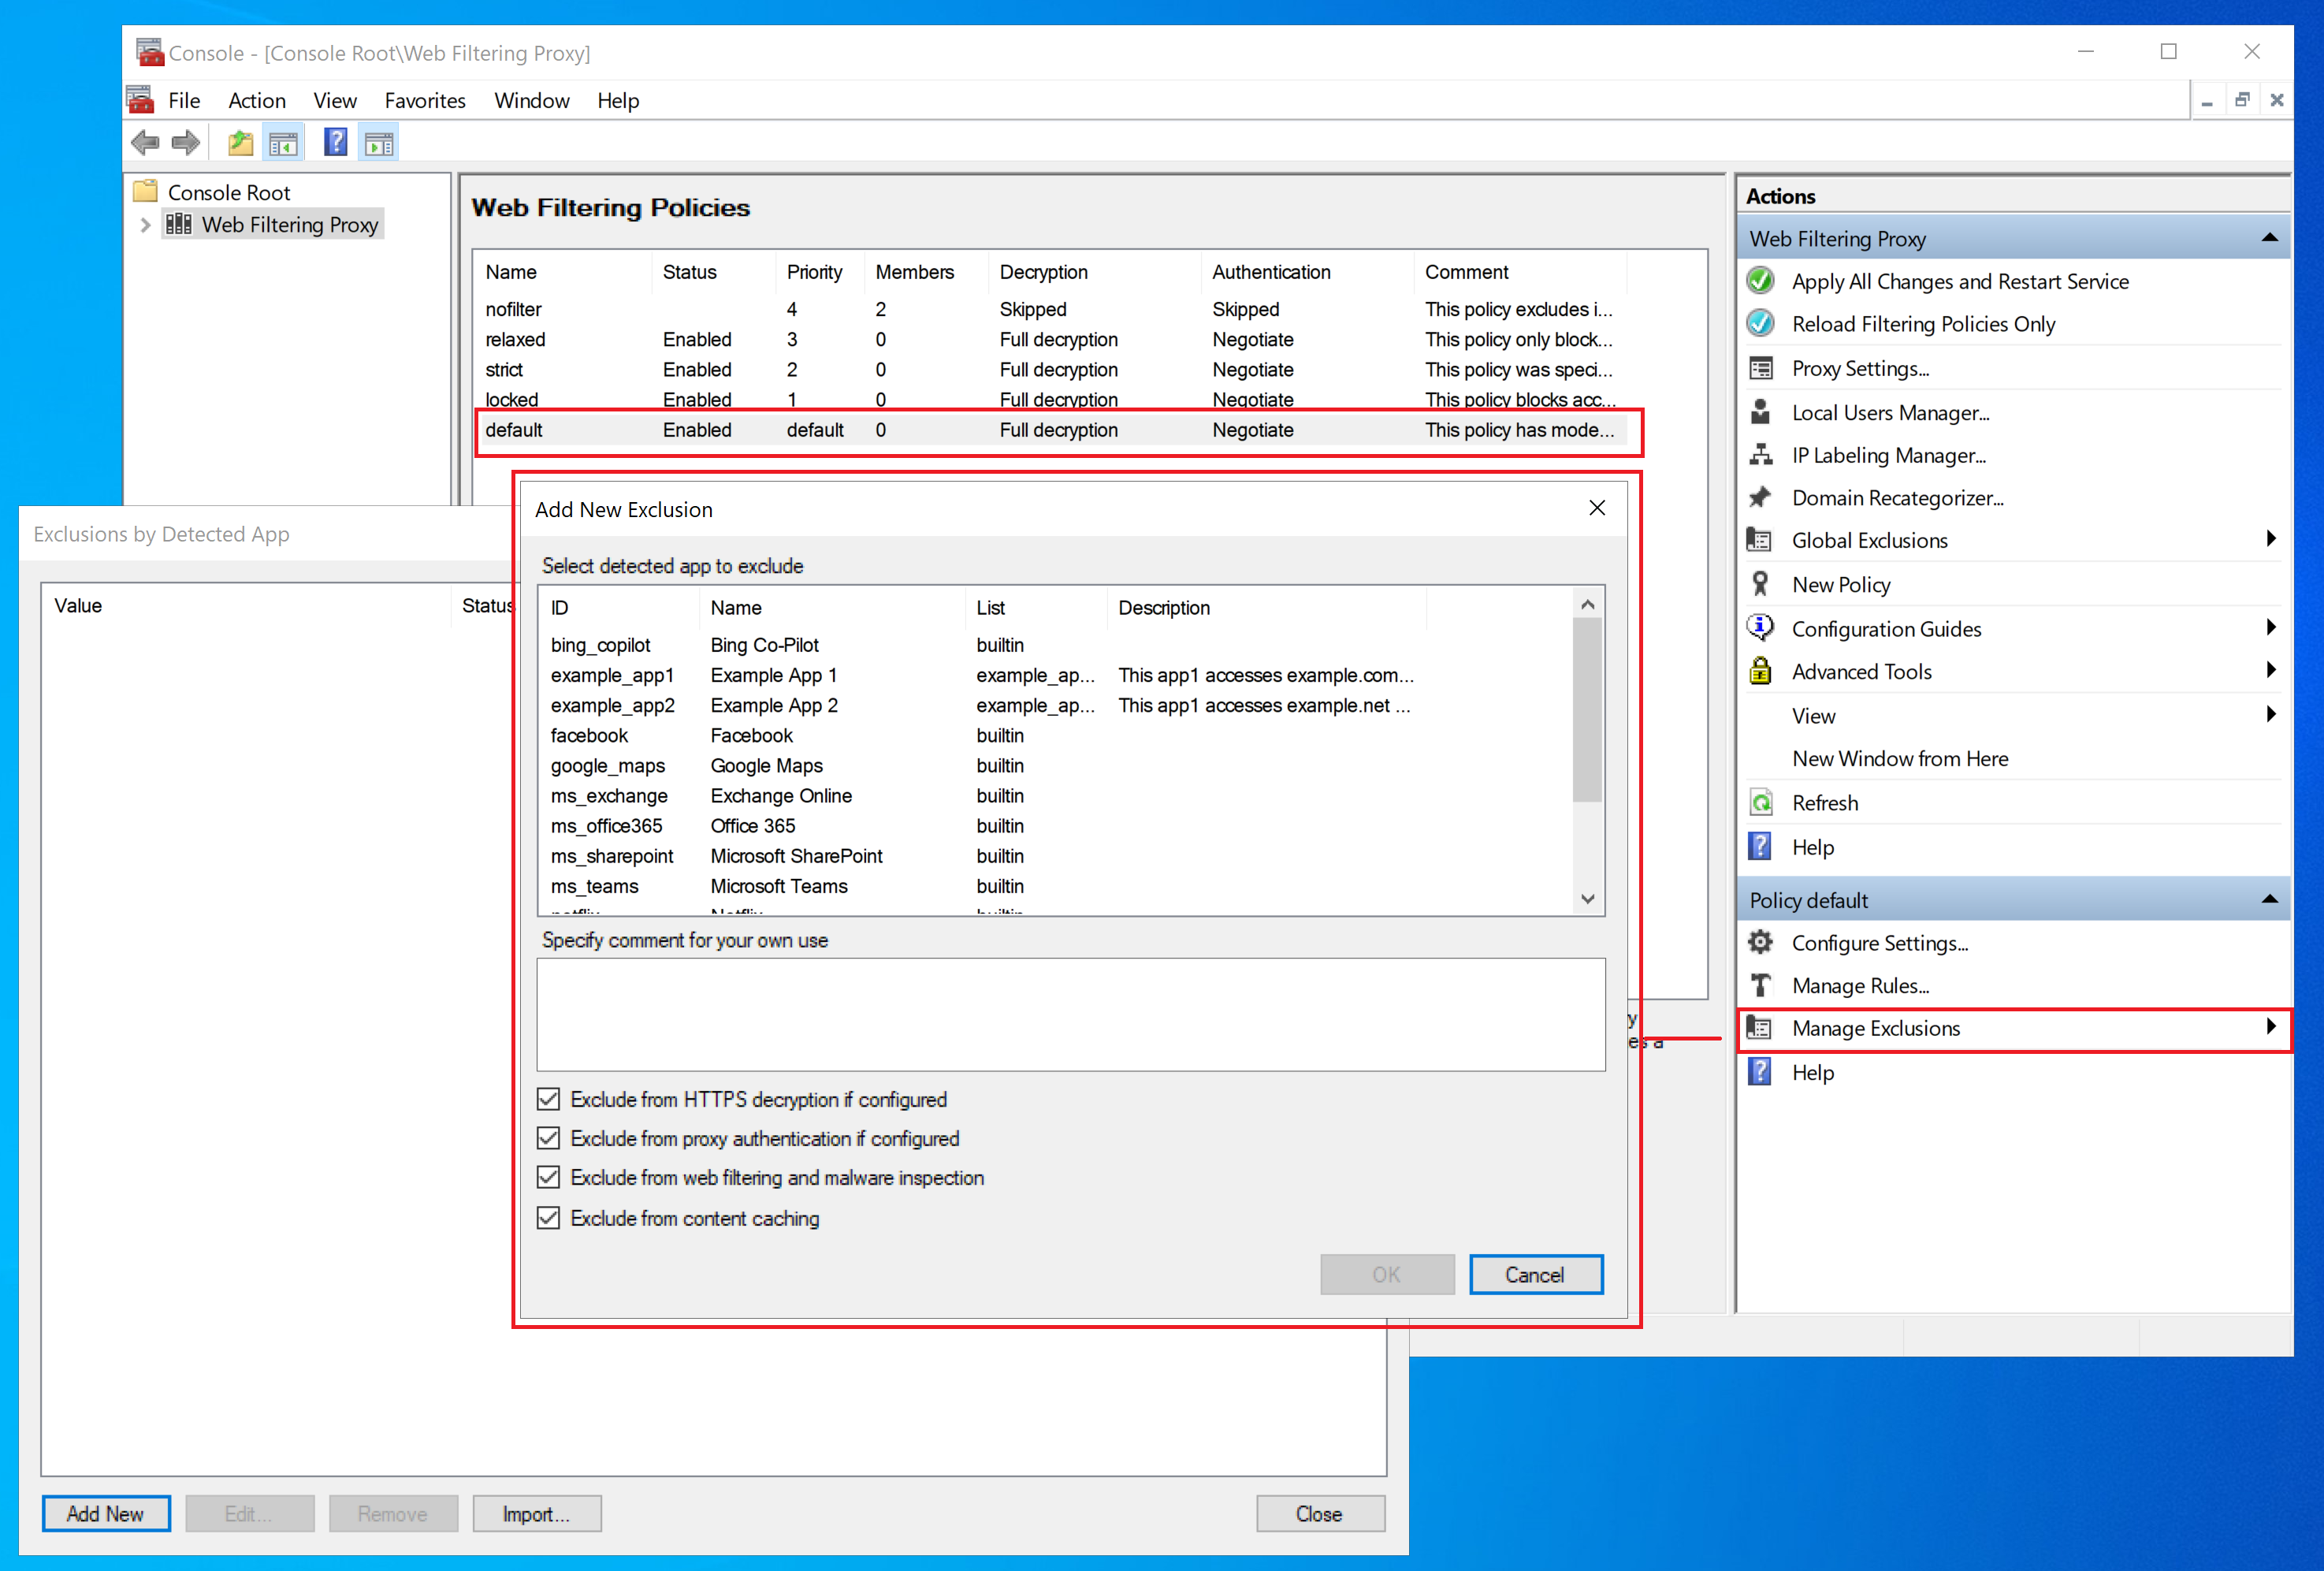Open the Action menu
This screenshot has width=2324, height=1571.
pyautogui.click(x=257, y=101)
